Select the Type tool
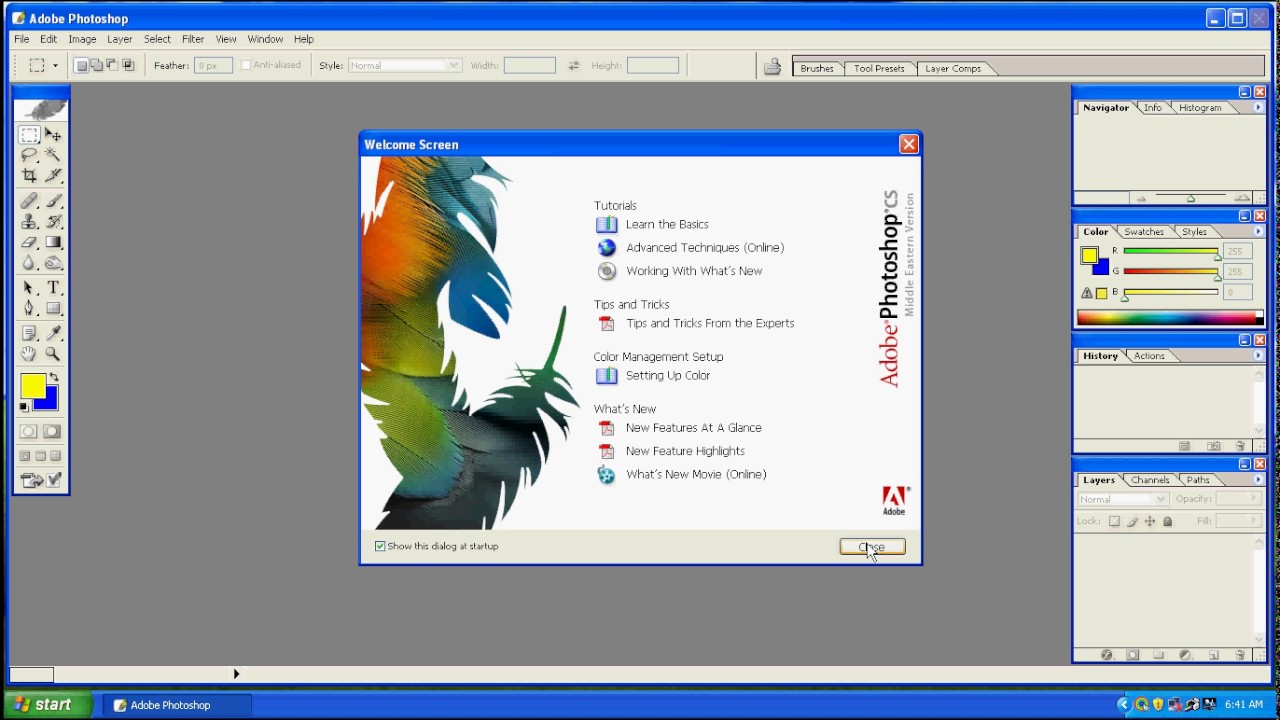1280x720 pixels. (53, 288)
